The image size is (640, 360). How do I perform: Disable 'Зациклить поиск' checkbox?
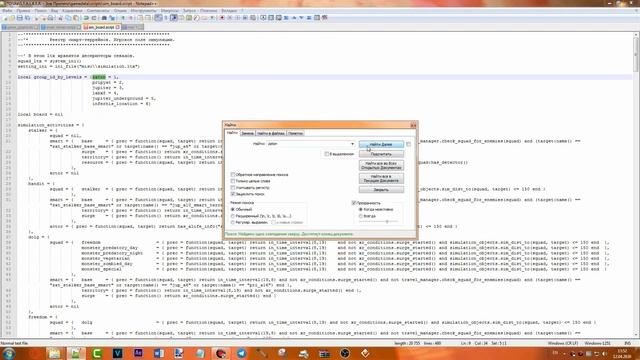pyautogui.click(x=233, y=194)
